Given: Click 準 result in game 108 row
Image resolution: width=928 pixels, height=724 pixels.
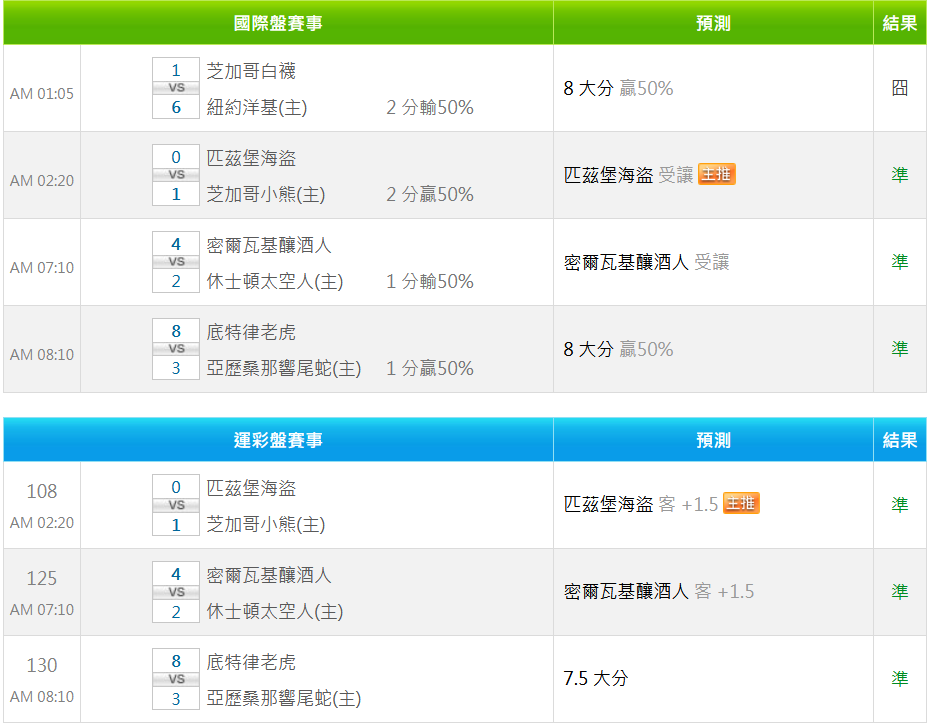Looking at the screenshot, I should 900,504.
